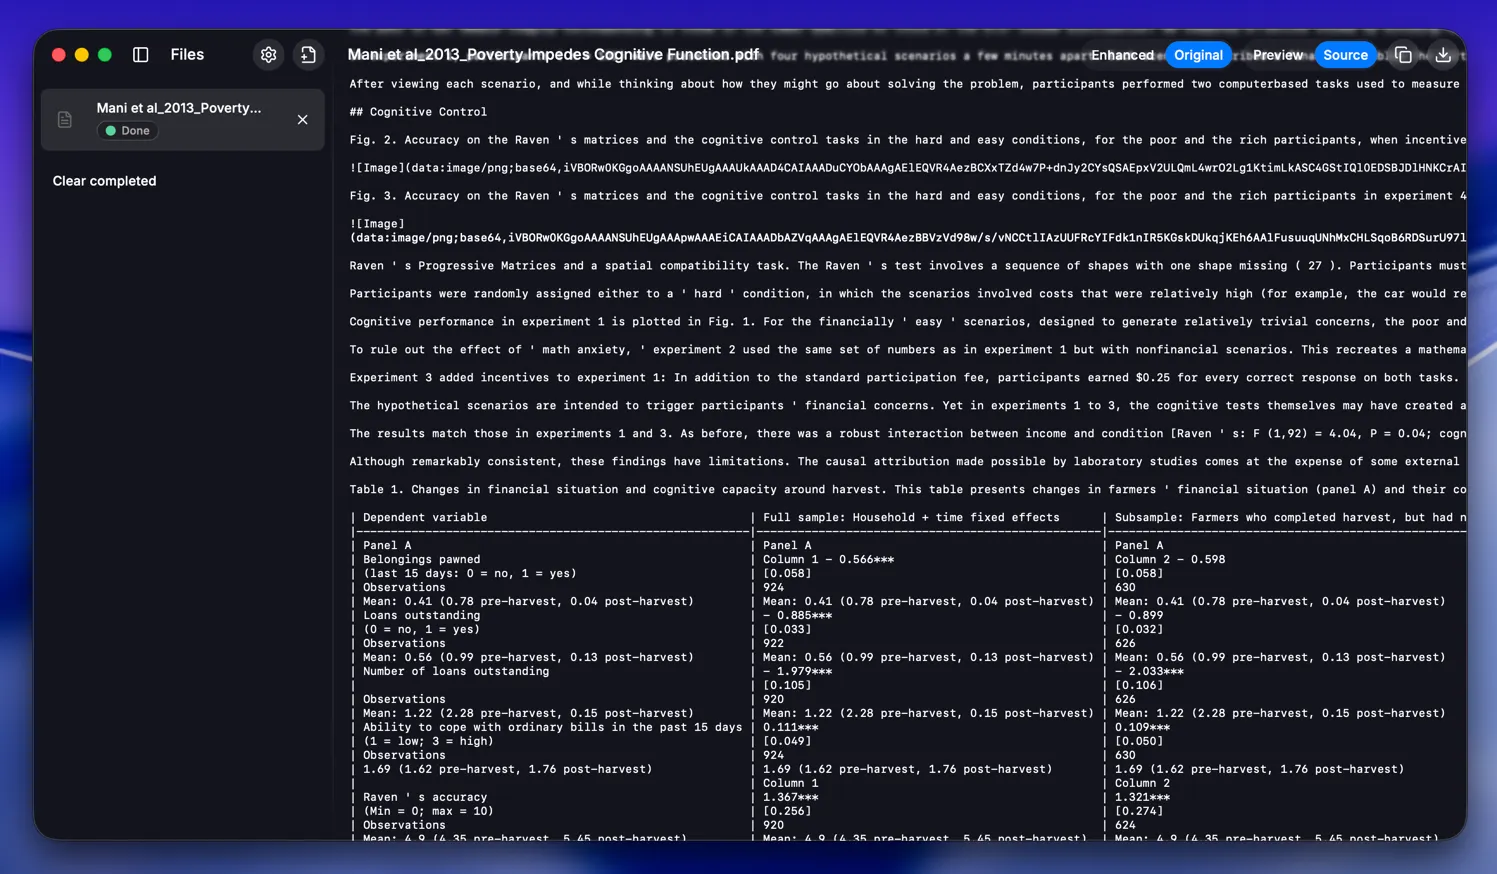Click the '## Cognitive Control' heading
1497x874 pixels.
pyautogui.click(x=418, y=112)
